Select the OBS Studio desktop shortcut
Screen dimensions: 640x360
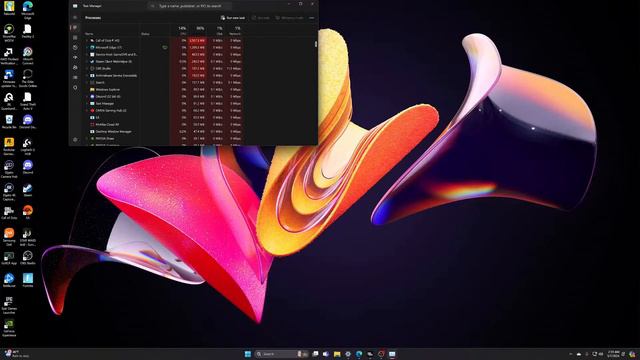point(28,258)
